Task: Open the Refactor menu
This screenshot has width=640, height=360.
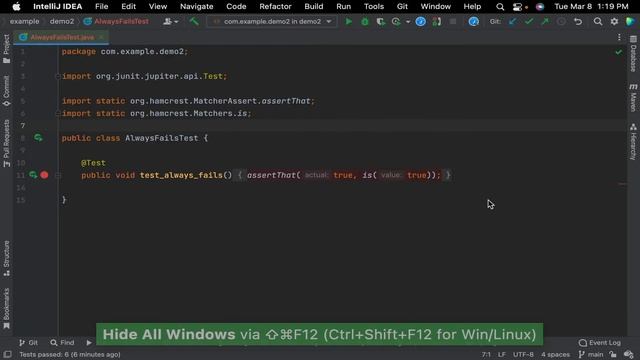Action: 276,7
